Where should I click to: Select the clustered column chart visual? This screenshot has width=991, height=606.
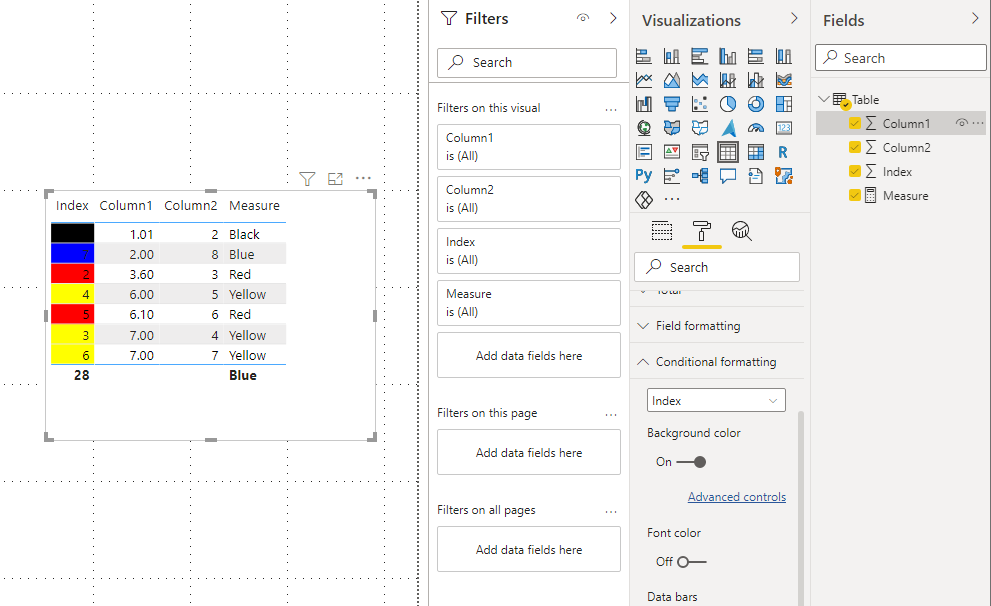[727, 56]
